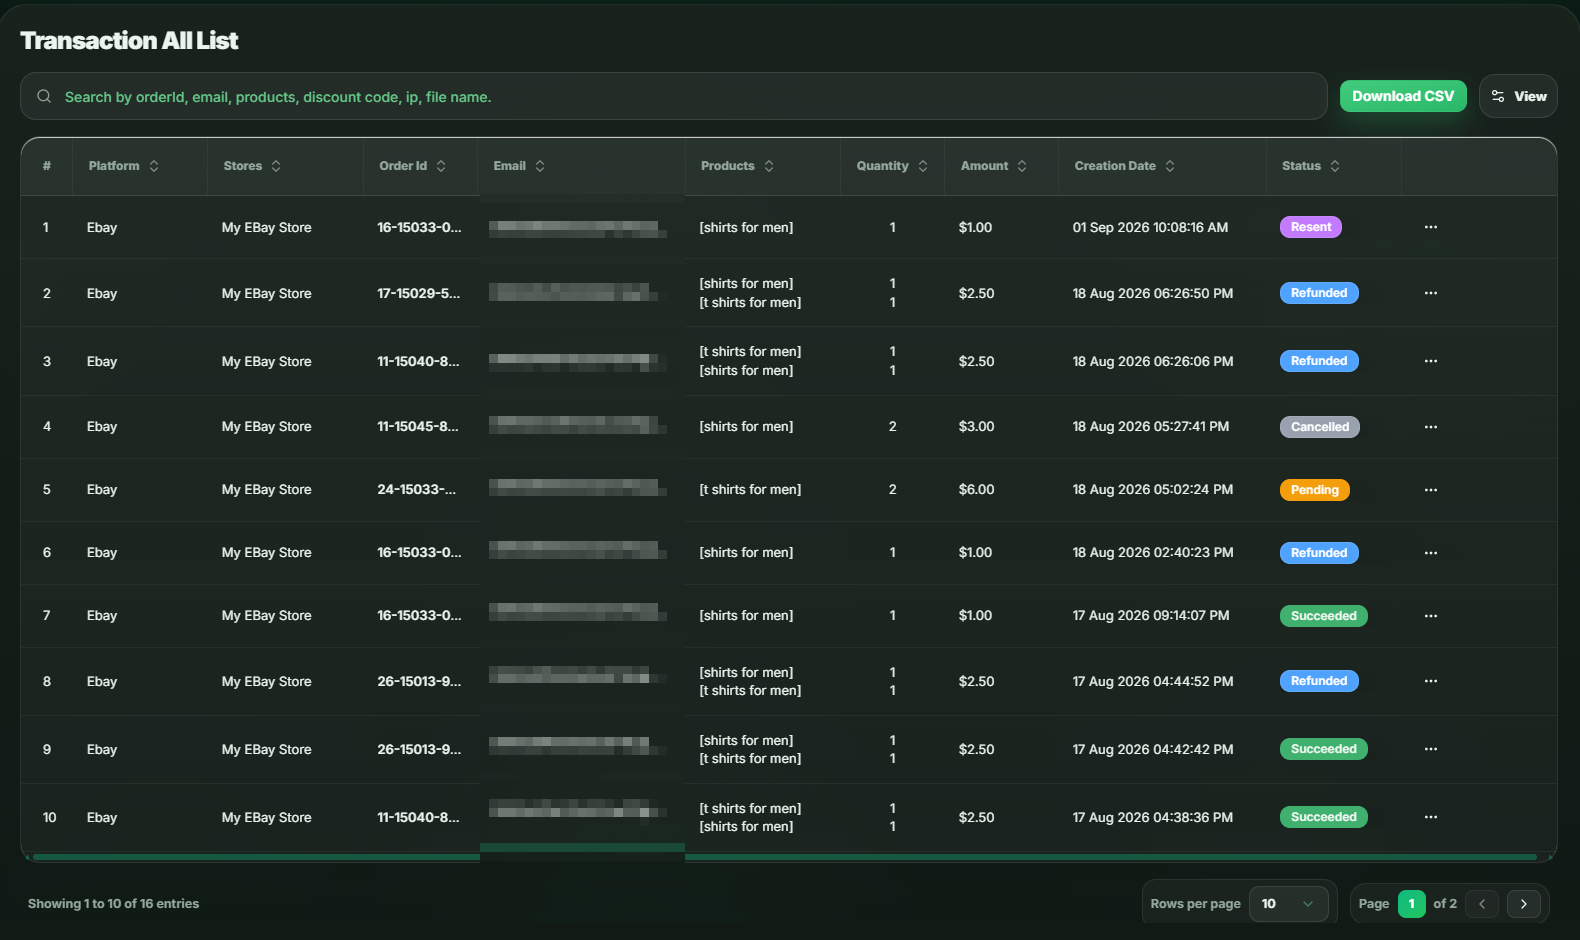The height and width of the screenshot is (940, 1580).
Task: Open the View options button
Action: pyautogui.click(x=1518, y=96)
